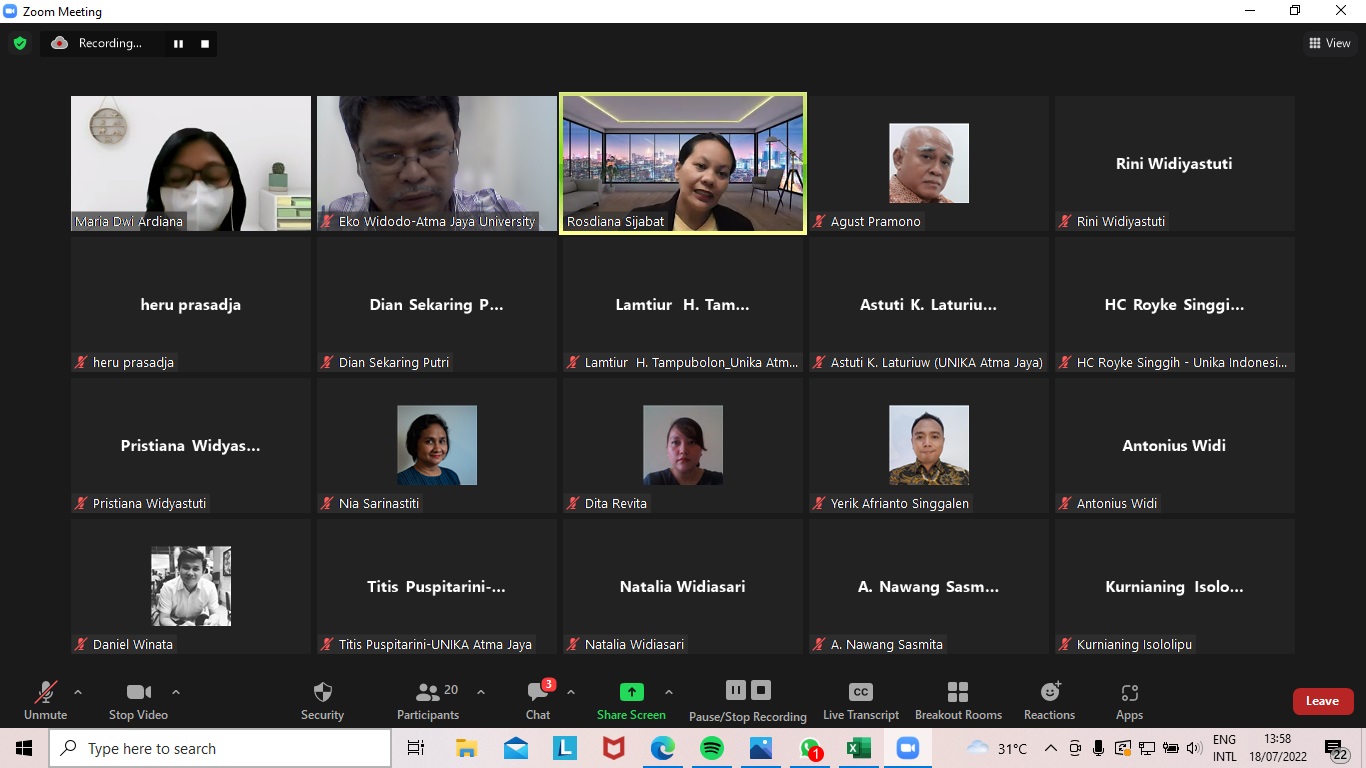Click Yerik Afrianto Singgalen profile picture

[929, 445]
